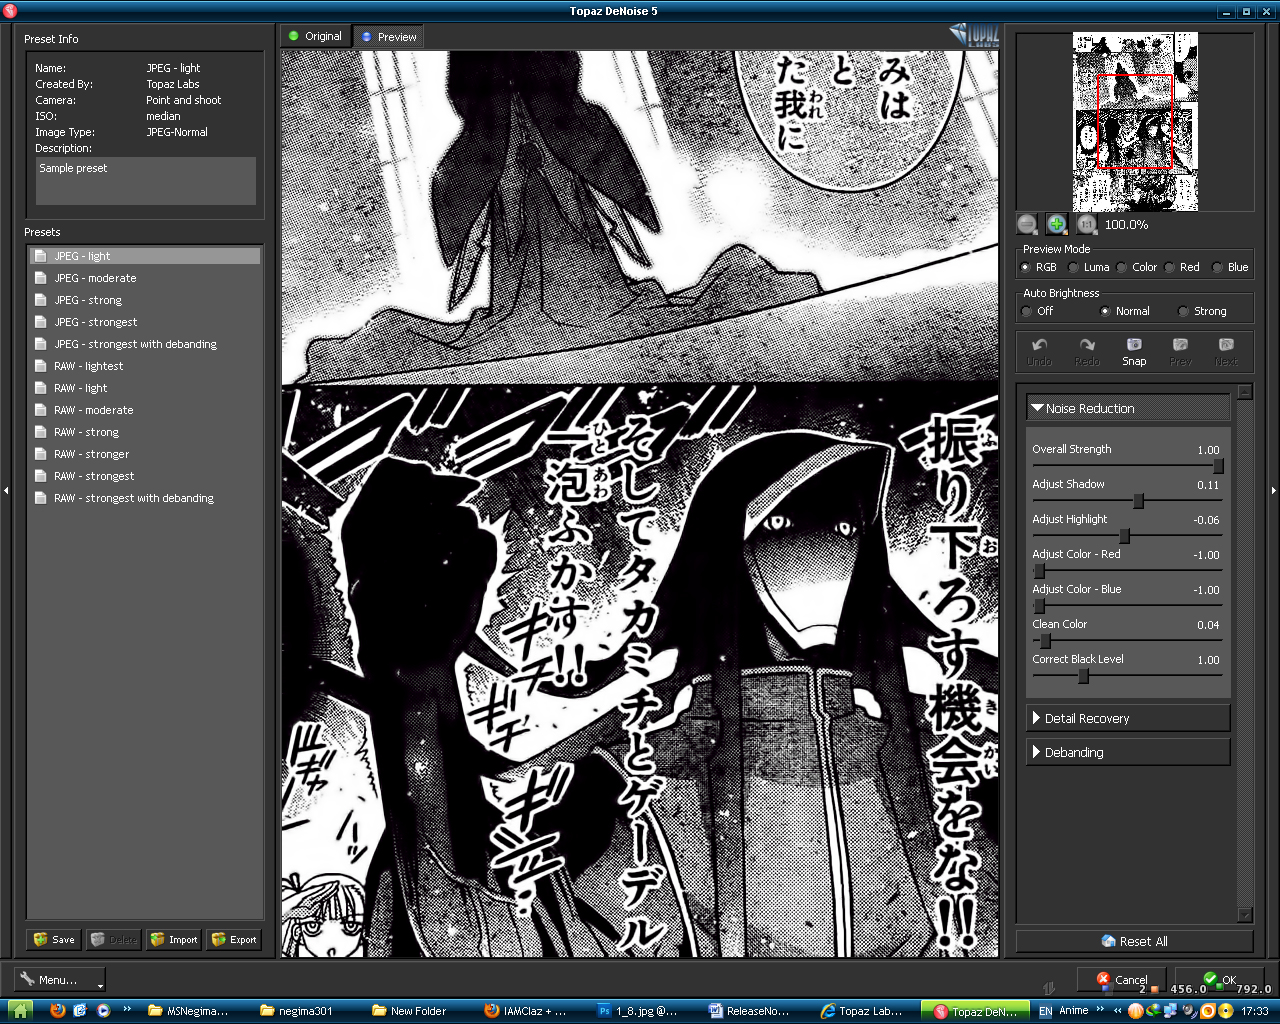
Task: Switch to the Preview tab
Action: tap(389, 37)
